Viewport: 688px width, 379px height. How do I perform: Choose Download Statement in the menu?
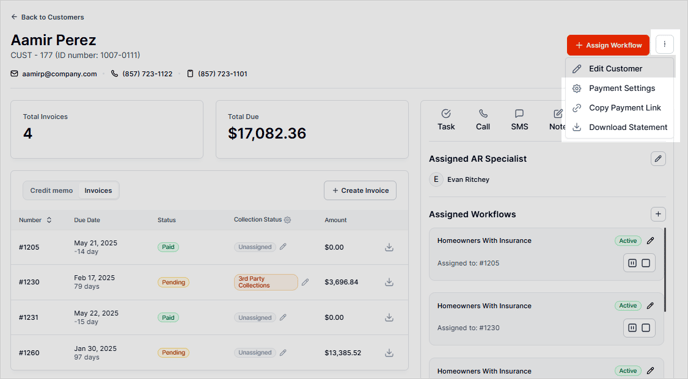(x=620, y=127)
